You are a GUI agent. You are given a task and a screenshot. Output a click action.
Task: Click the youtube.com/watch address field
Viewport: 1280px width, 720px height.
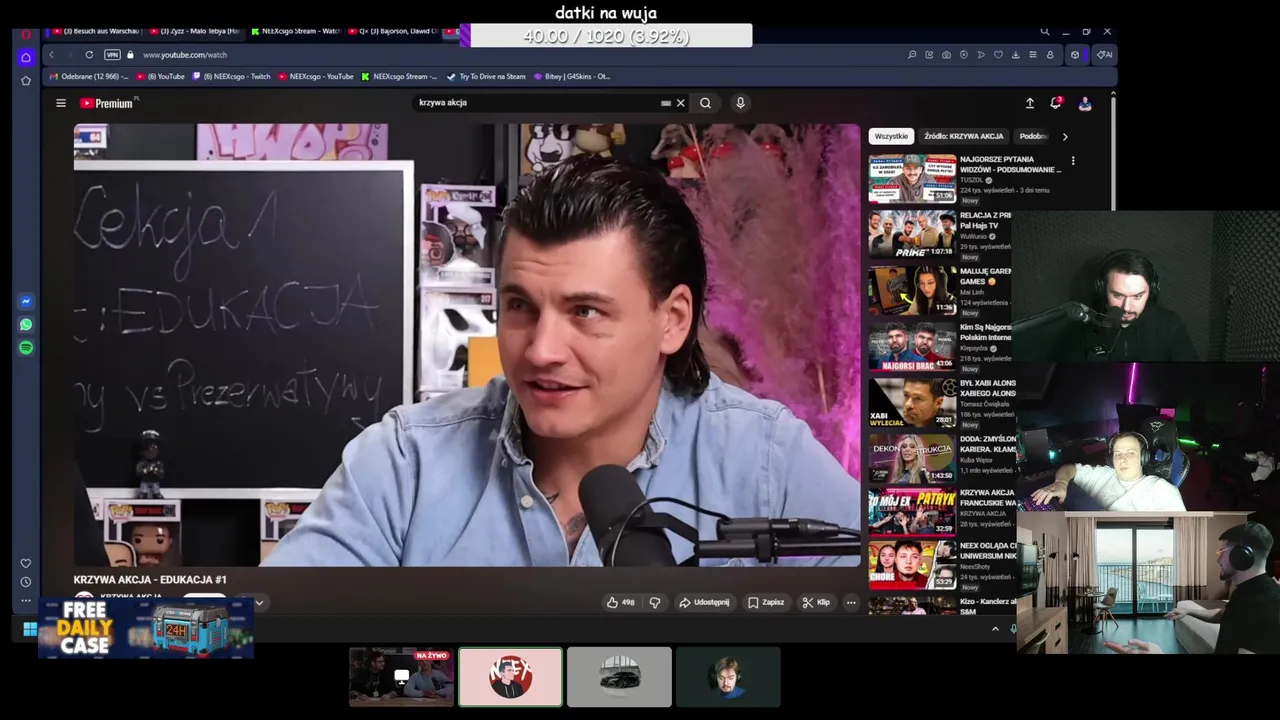(185, 55)
